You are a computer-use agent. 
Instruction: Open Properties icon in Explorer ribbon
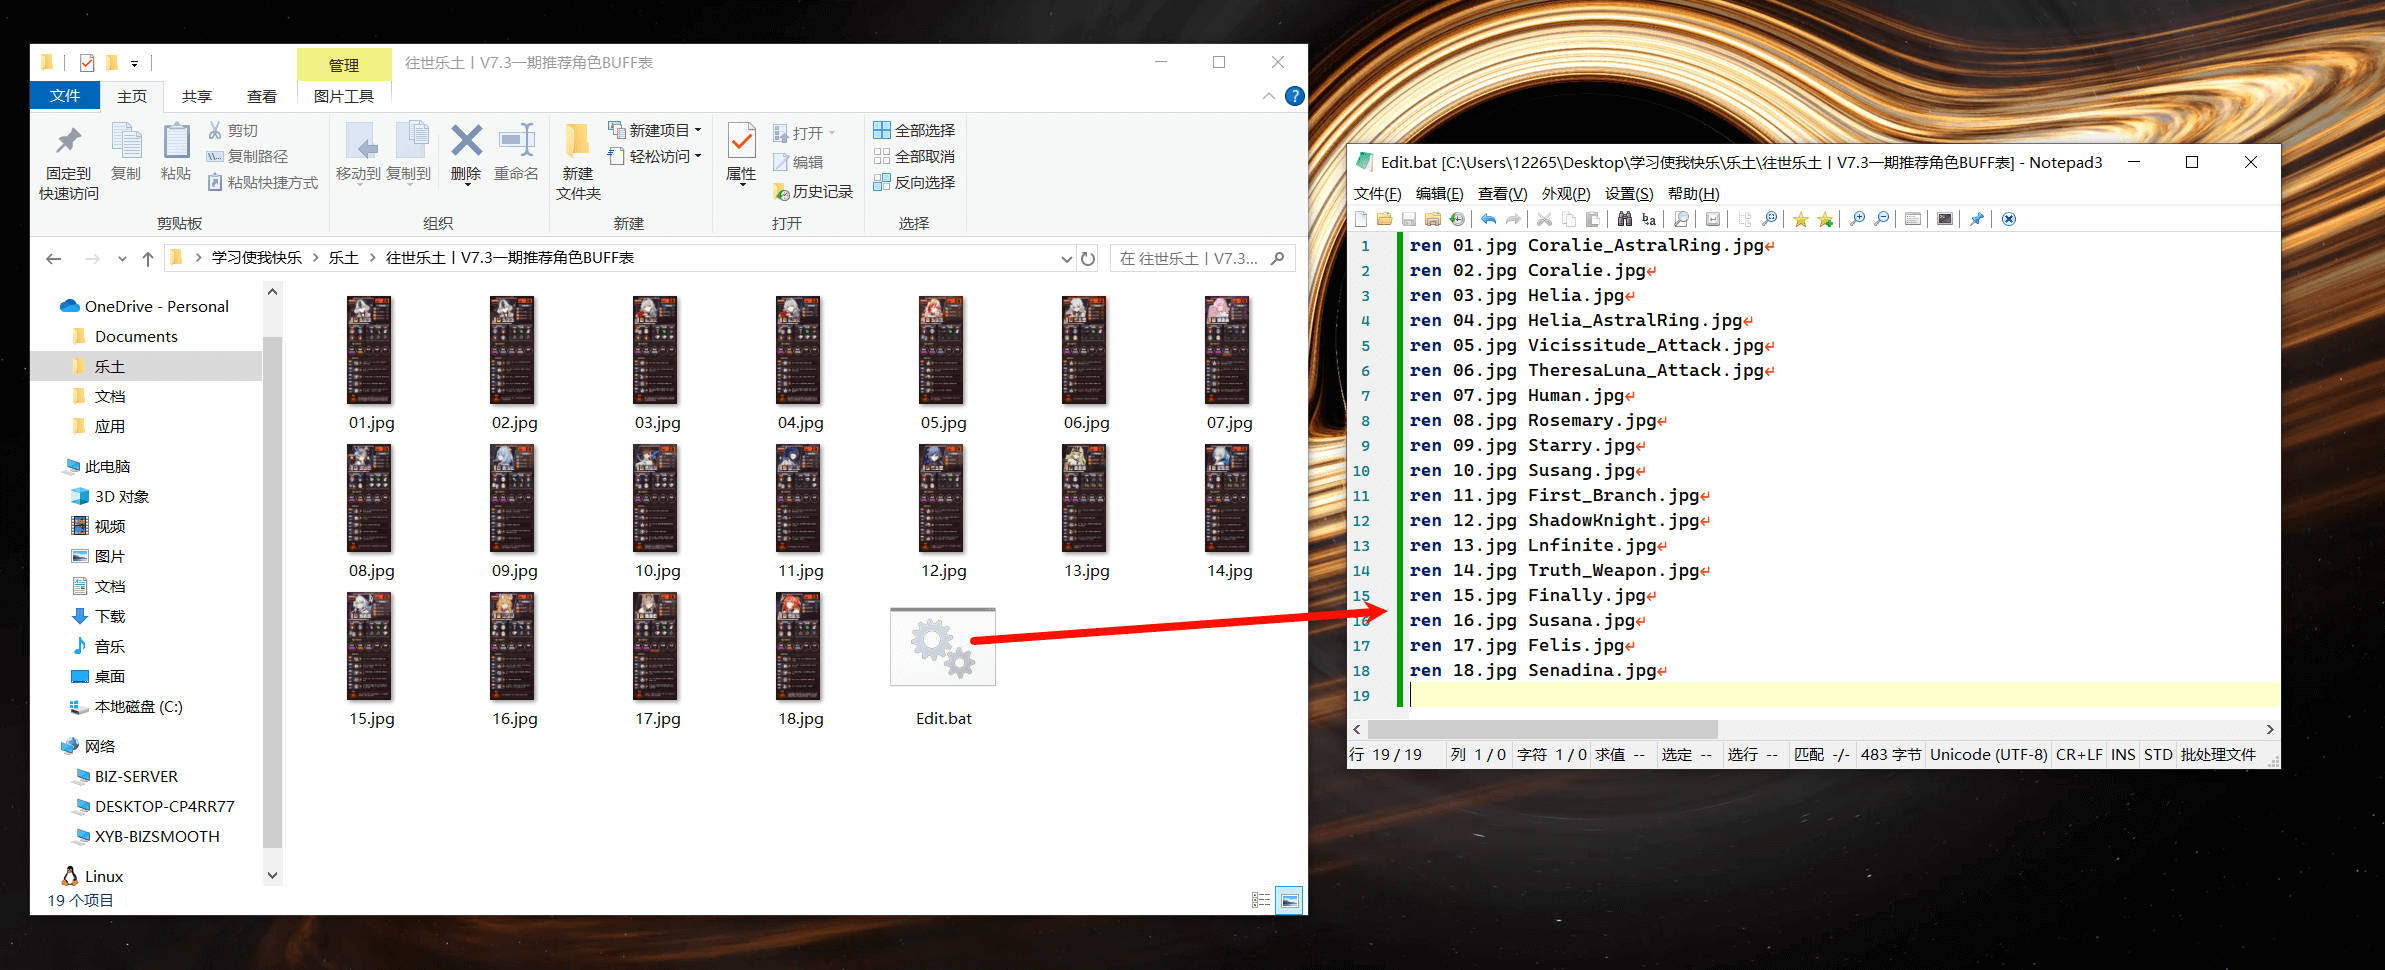tap(741, 153)
